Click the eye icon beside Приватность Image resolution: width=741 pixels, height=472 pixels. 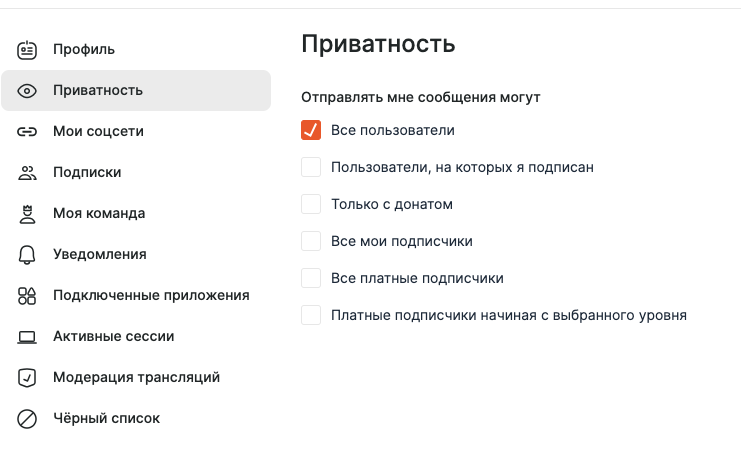pyautogui.click(x=27, y=91)
